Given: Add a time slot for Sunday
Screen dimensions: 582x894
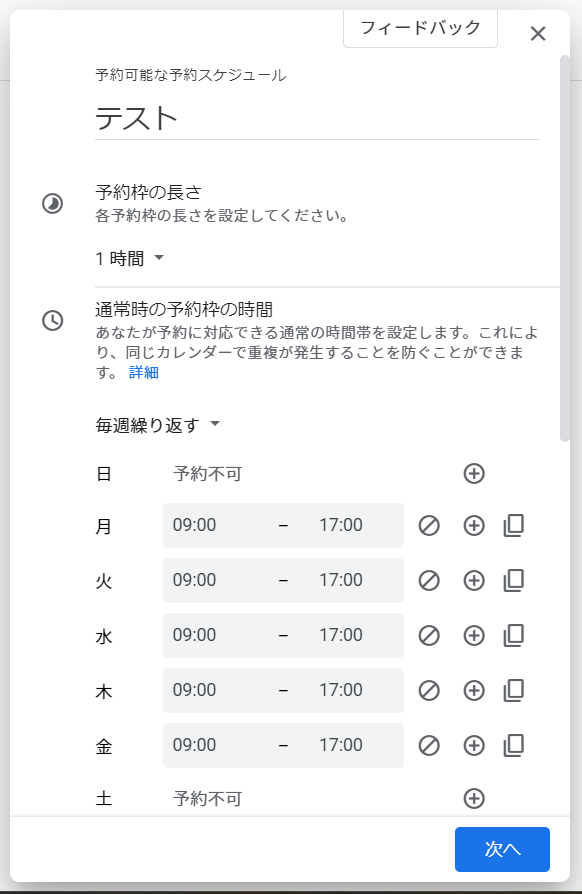Looking at the screenshot, I should point(474,473).
